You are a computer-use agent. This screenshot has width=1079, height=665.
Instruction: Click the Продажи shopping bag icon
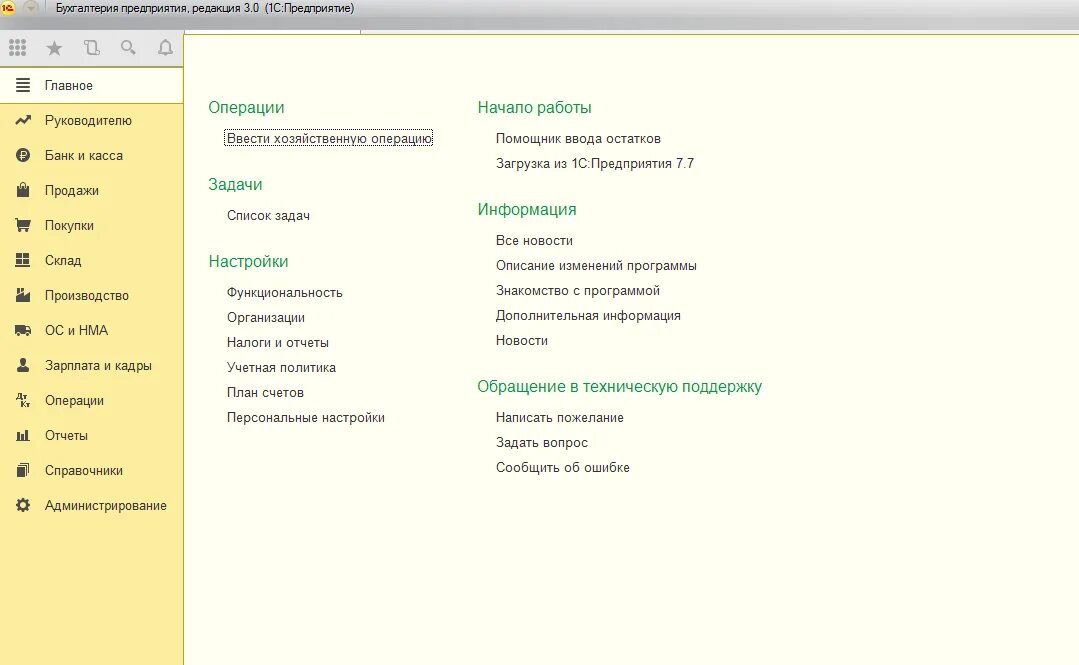[x=23, y=190]
